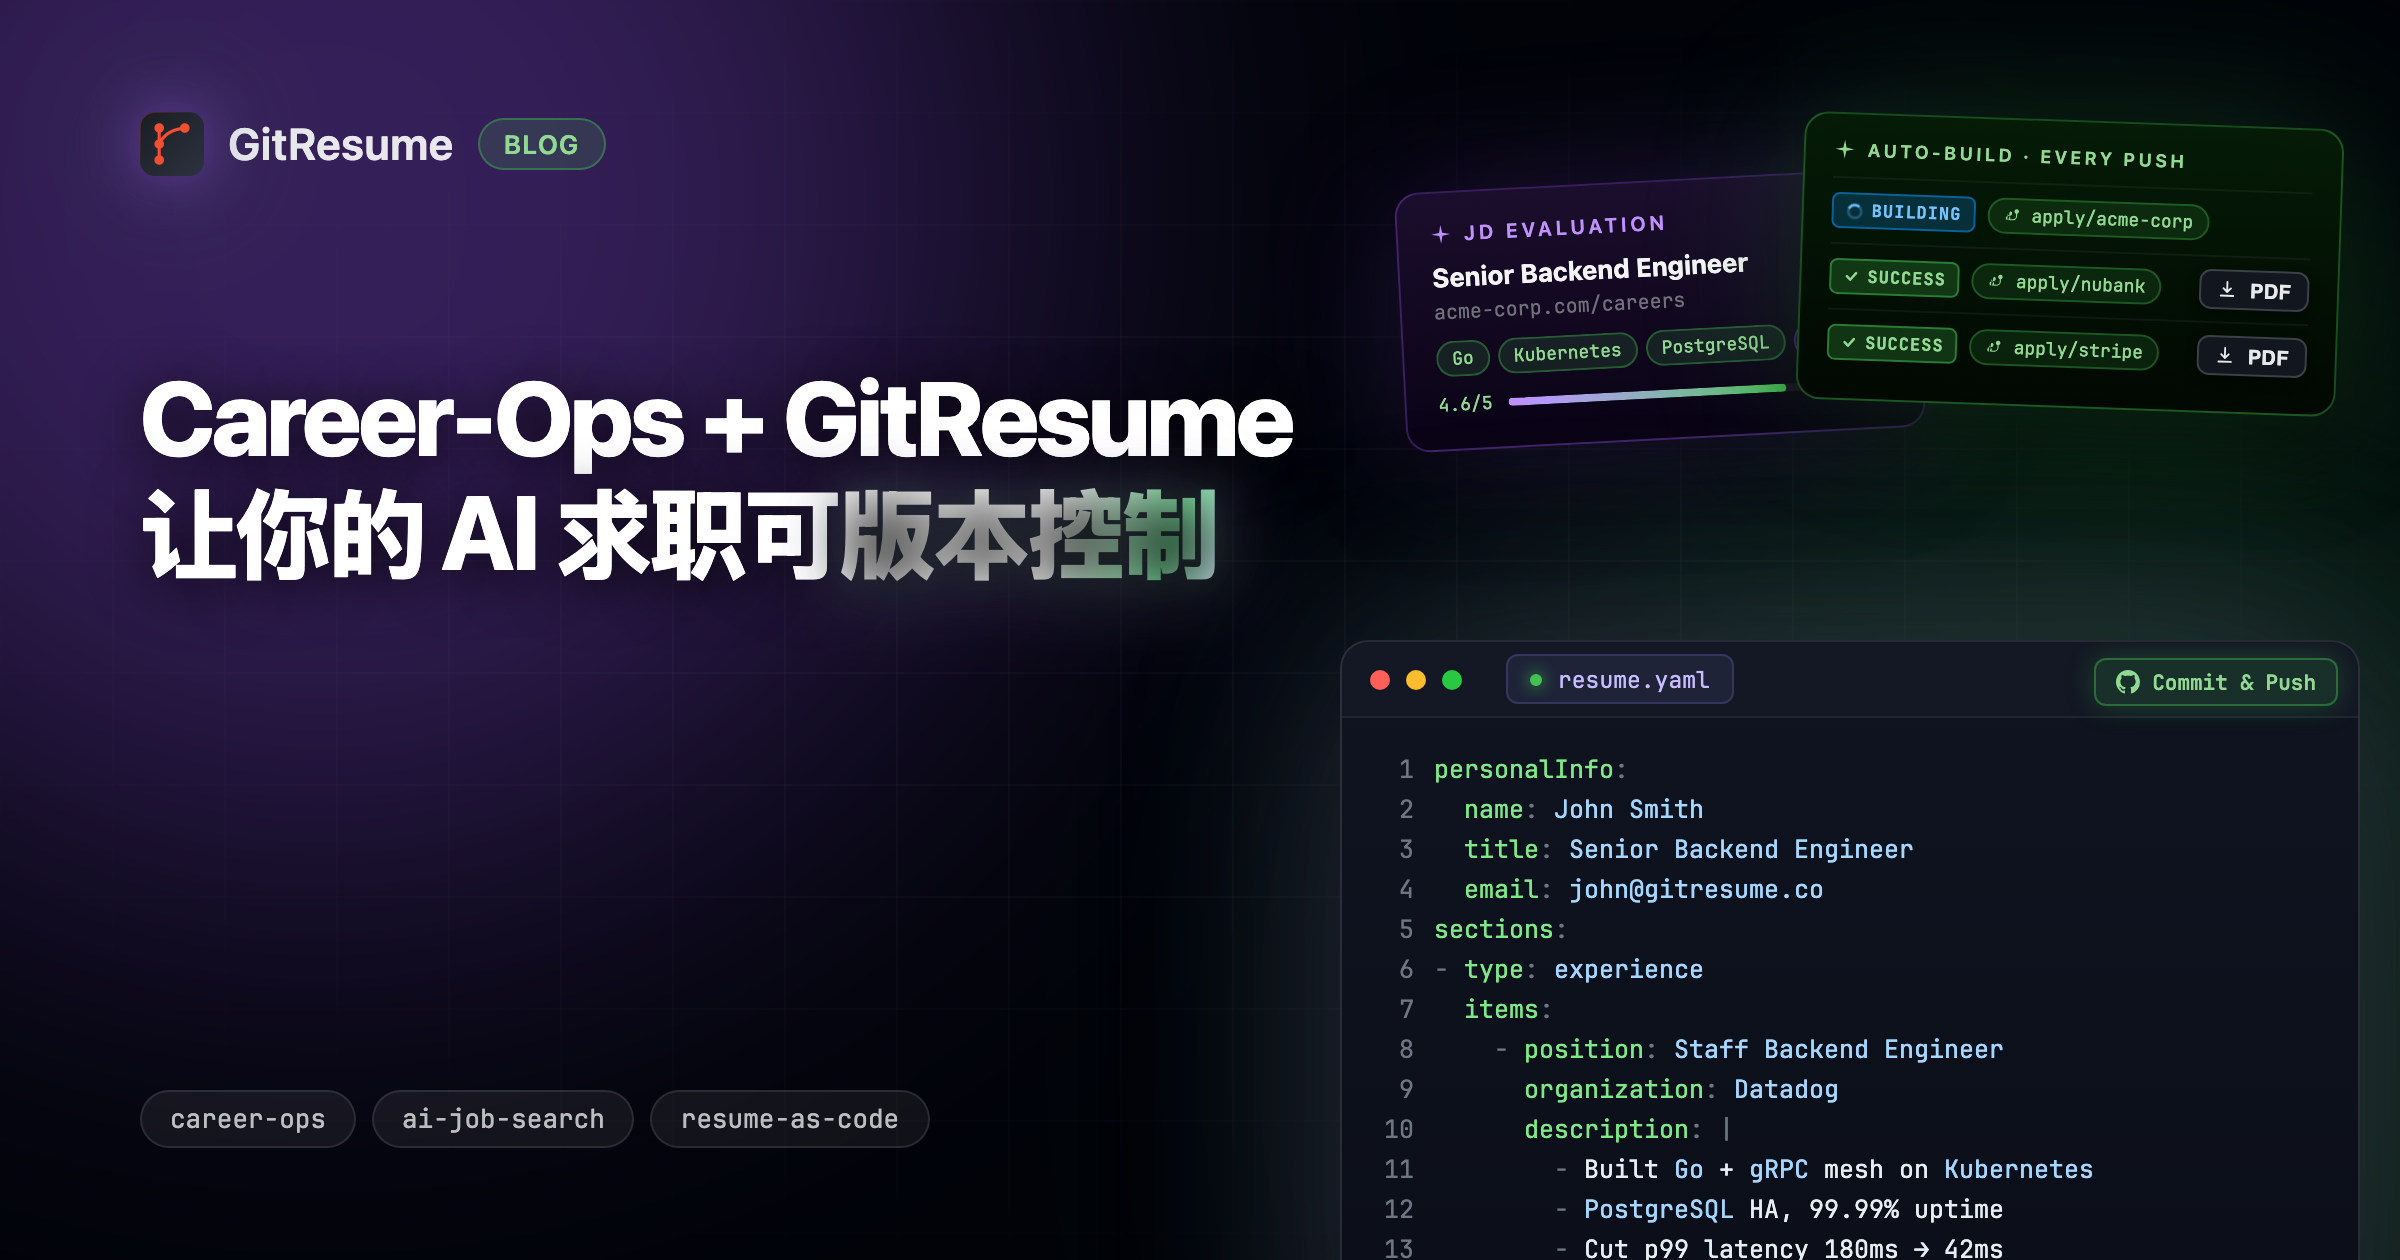Click checkmark icon in apply/stripe SUCCESS badge
The width and height of the screenshot is (2400, 1260).
1849,342
